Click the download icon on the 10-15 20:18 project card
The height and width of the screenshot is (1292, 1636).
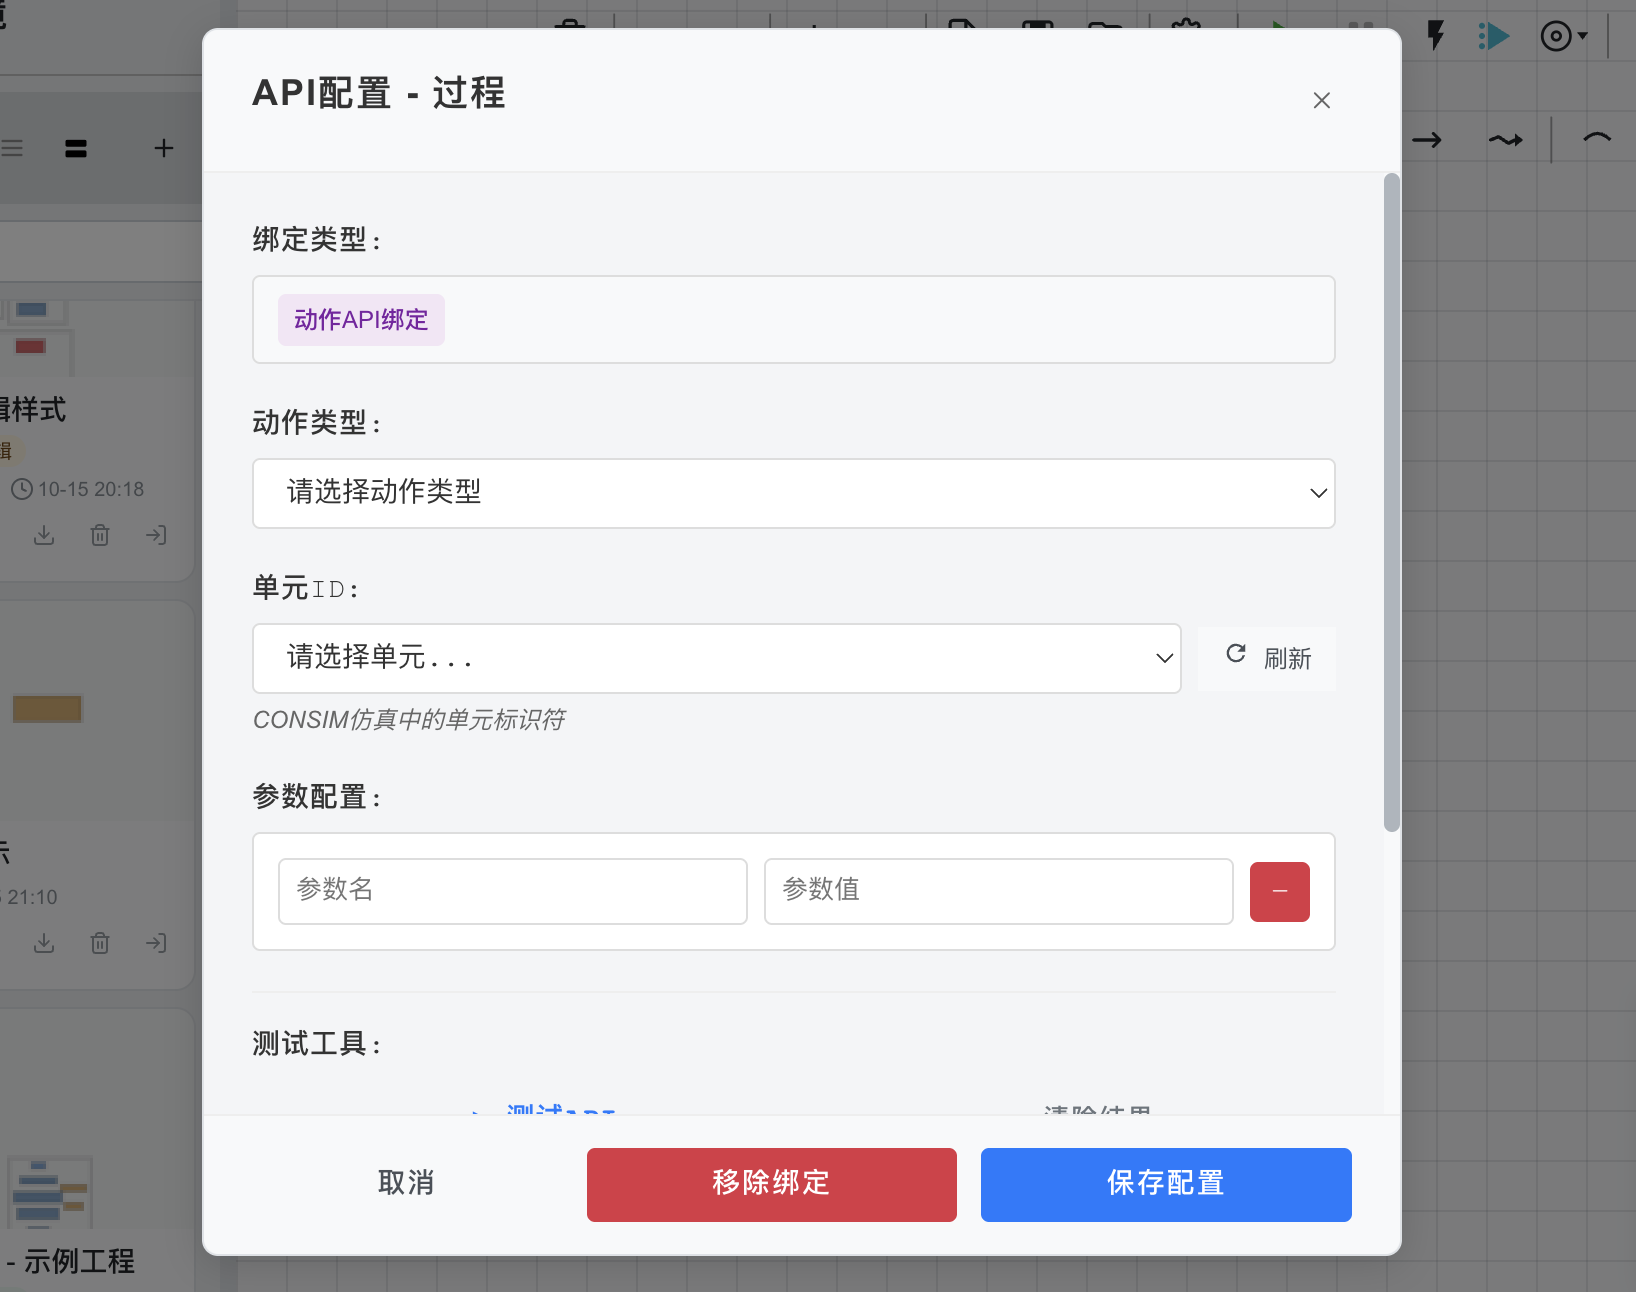44,535
